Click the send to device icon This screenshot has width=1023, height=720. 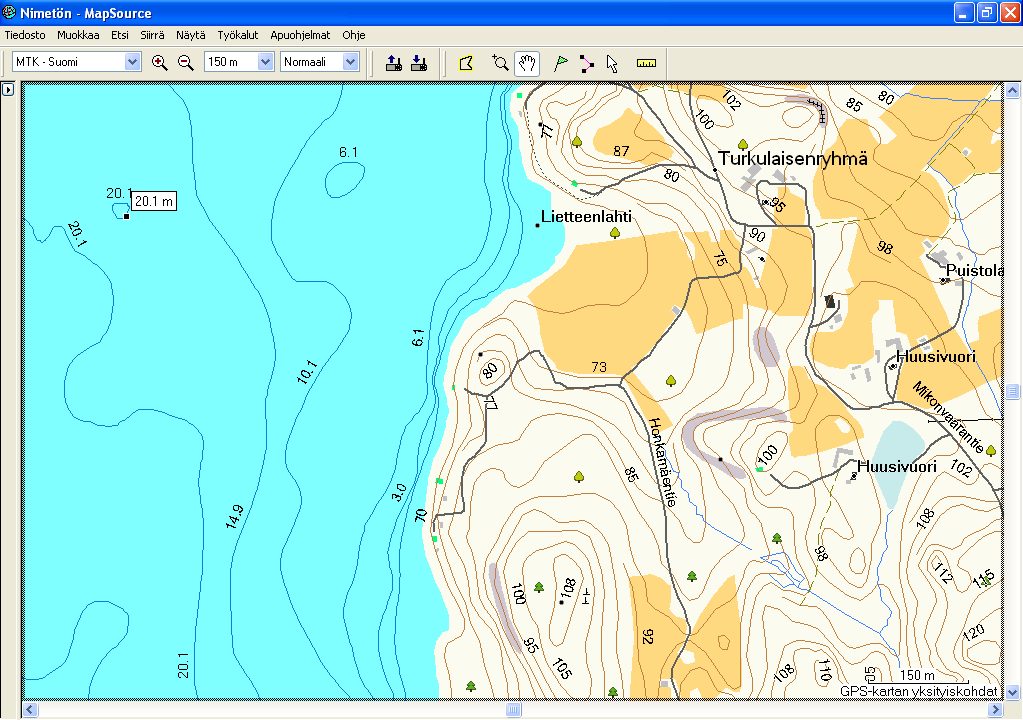tap(394, 62)
